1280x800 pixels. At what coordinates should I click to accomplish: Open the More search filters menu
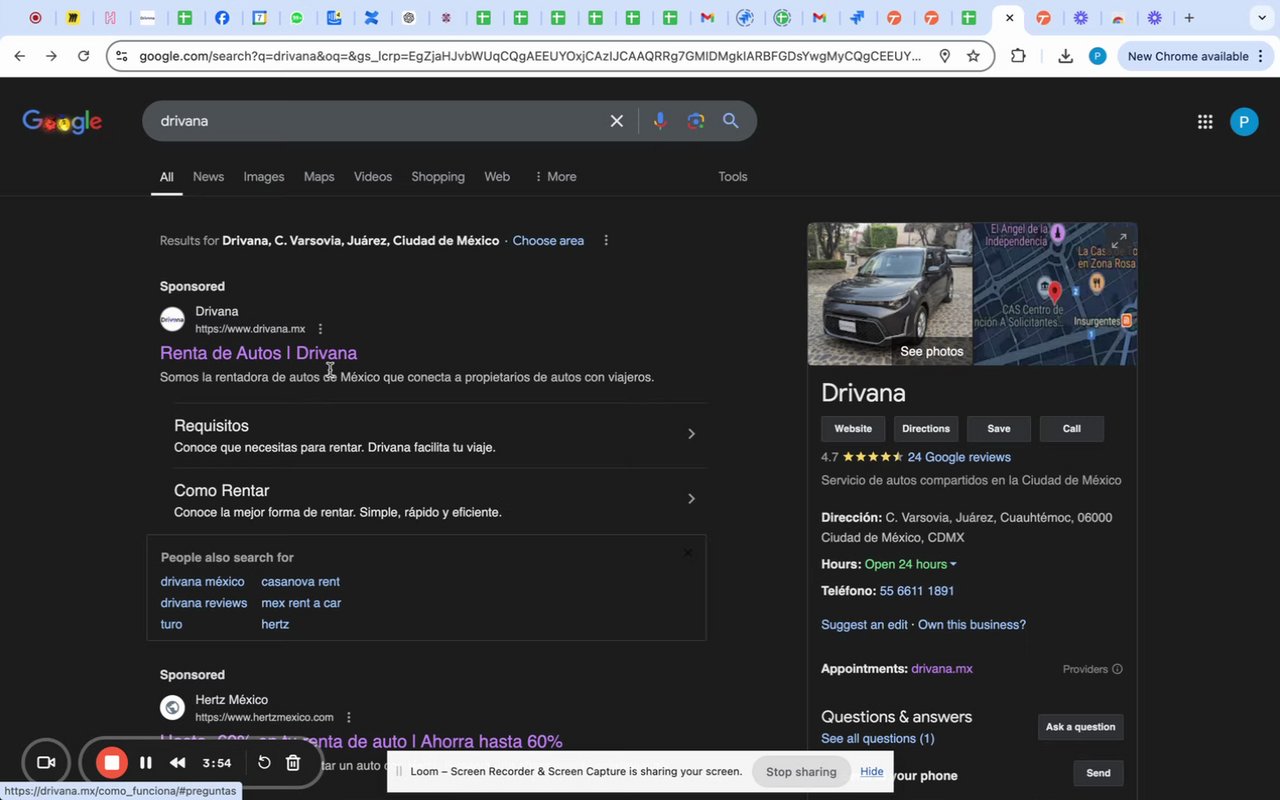click(x=555, y=177)
